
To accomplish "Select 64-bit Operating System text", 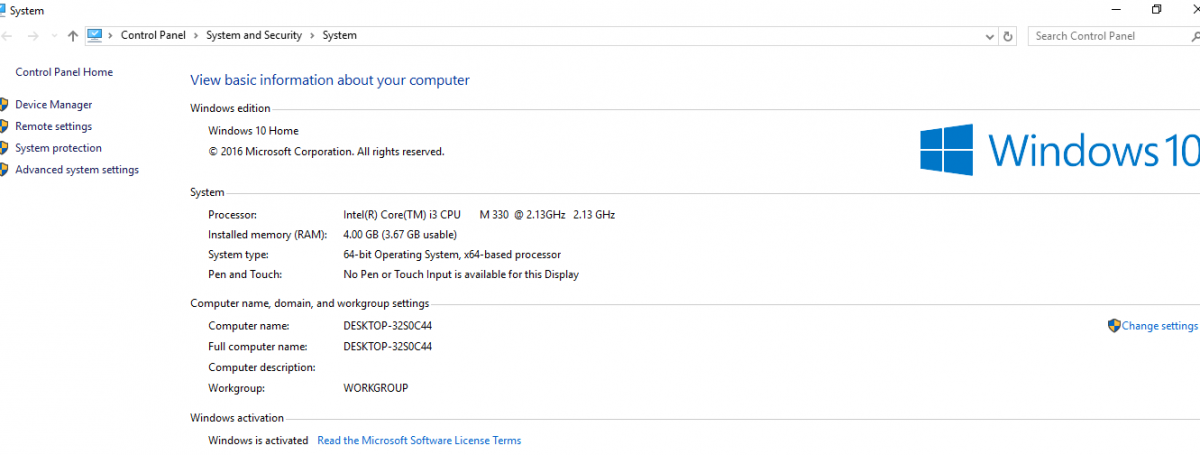I will (452, 255).
